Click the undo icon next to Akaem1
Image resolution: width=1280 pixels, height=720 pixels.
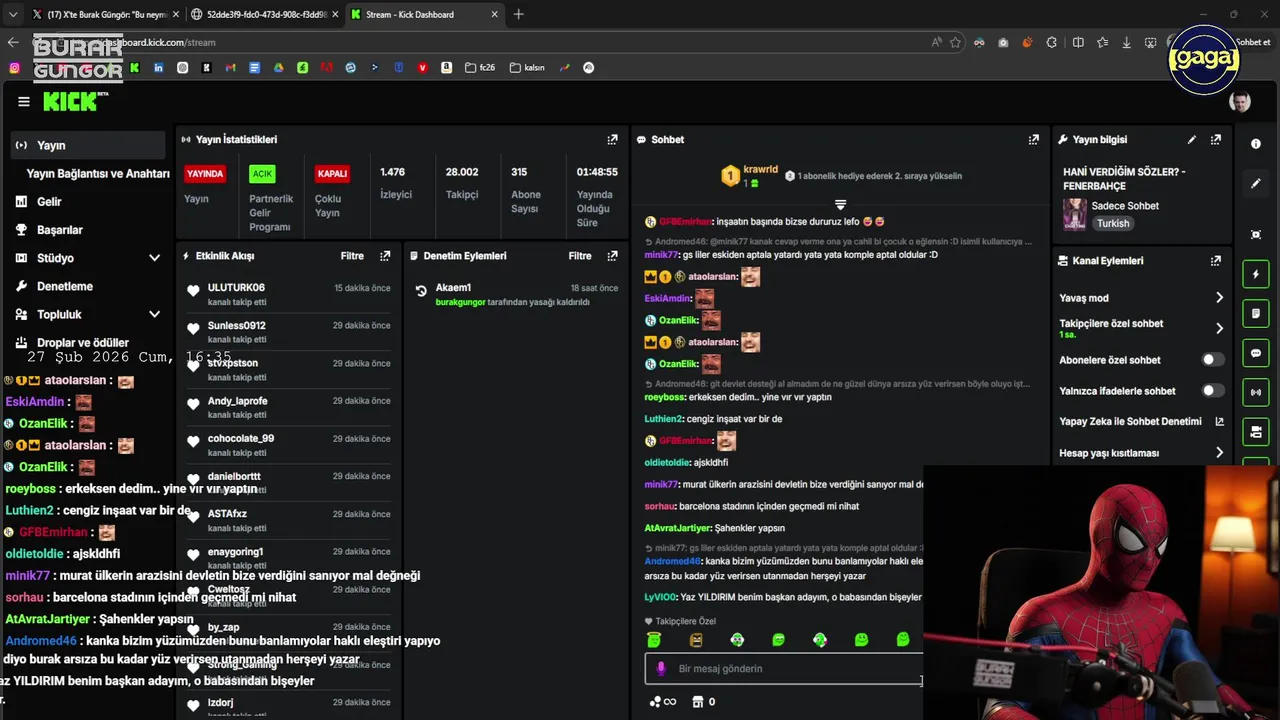[x=421, y=292]
